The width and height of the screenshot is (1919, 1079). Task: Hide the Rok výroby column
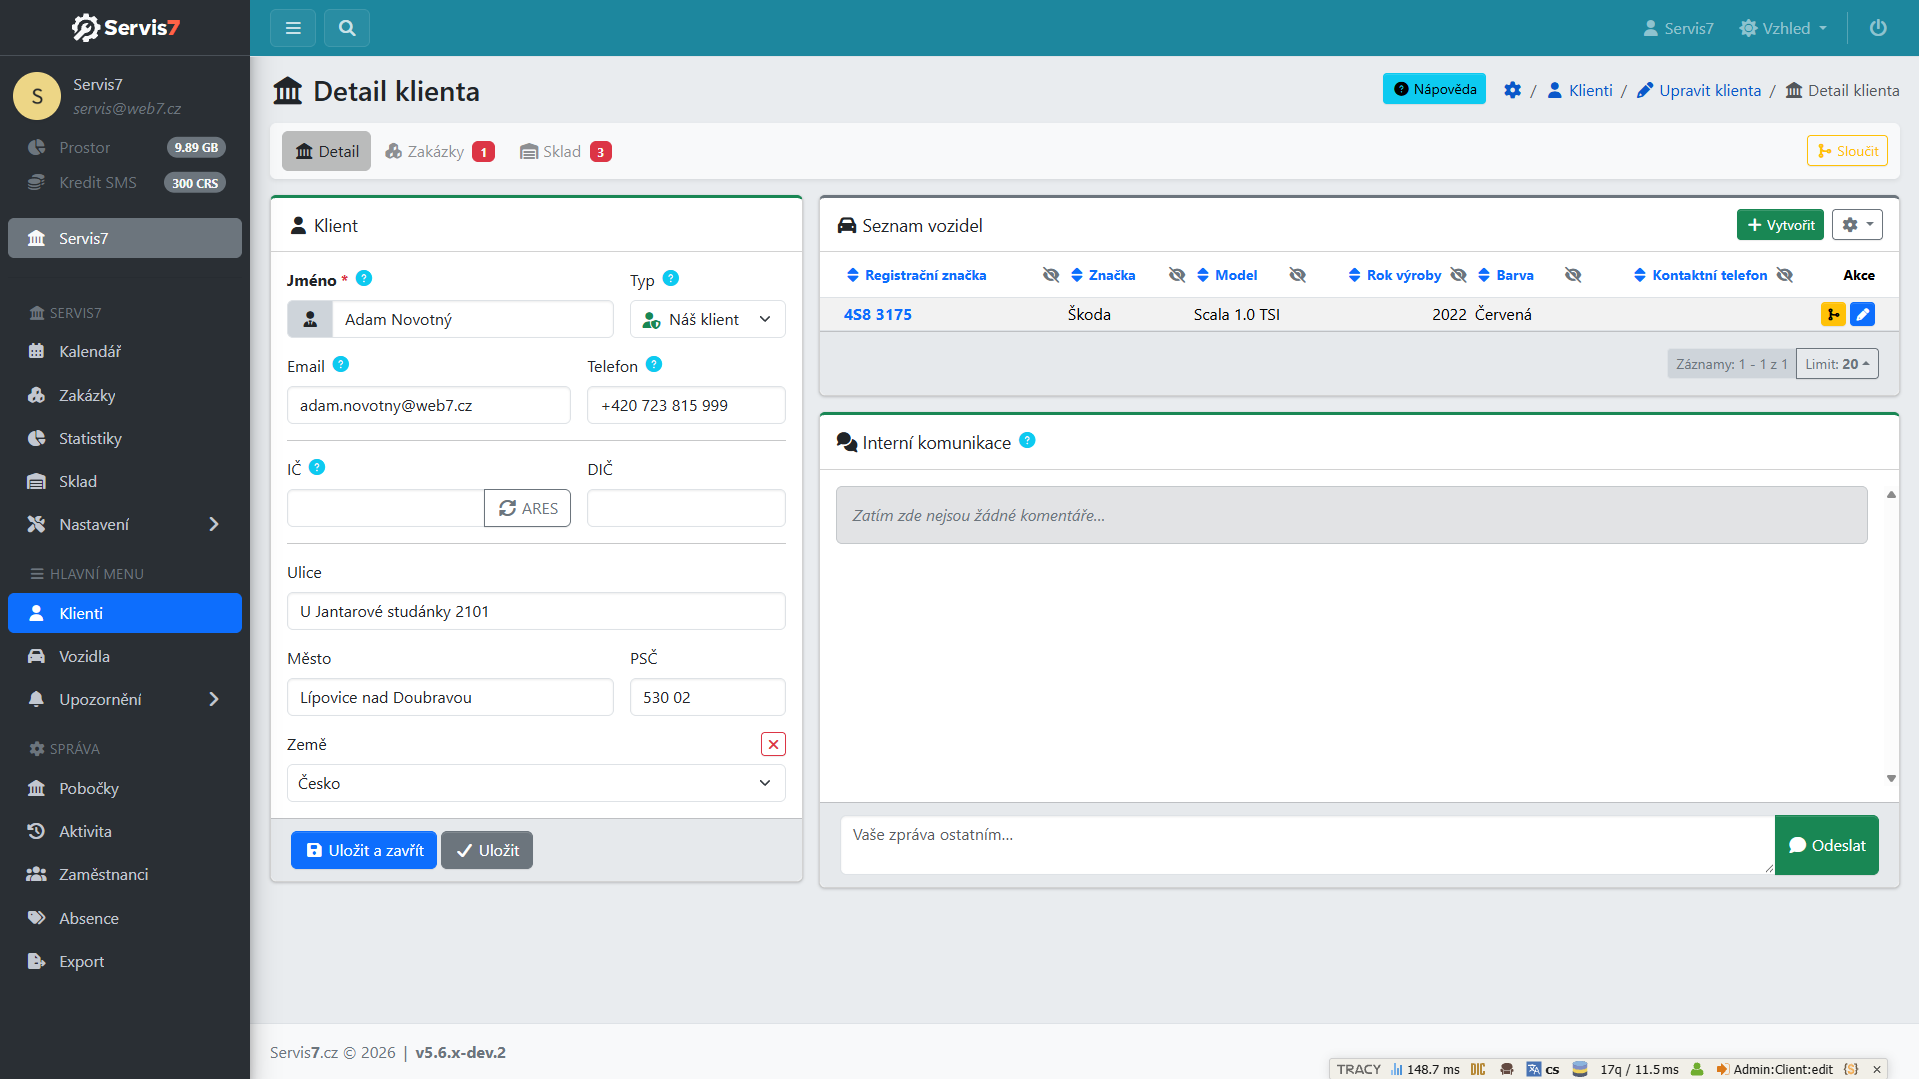[x=1459, y=275]
